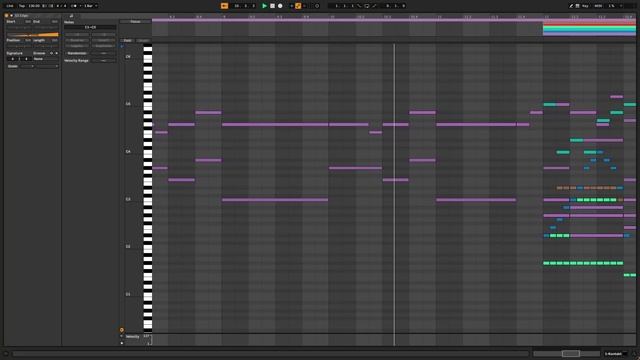Click the loop start position field
Screen dimensions: 640x360
[x=343, y=6]
